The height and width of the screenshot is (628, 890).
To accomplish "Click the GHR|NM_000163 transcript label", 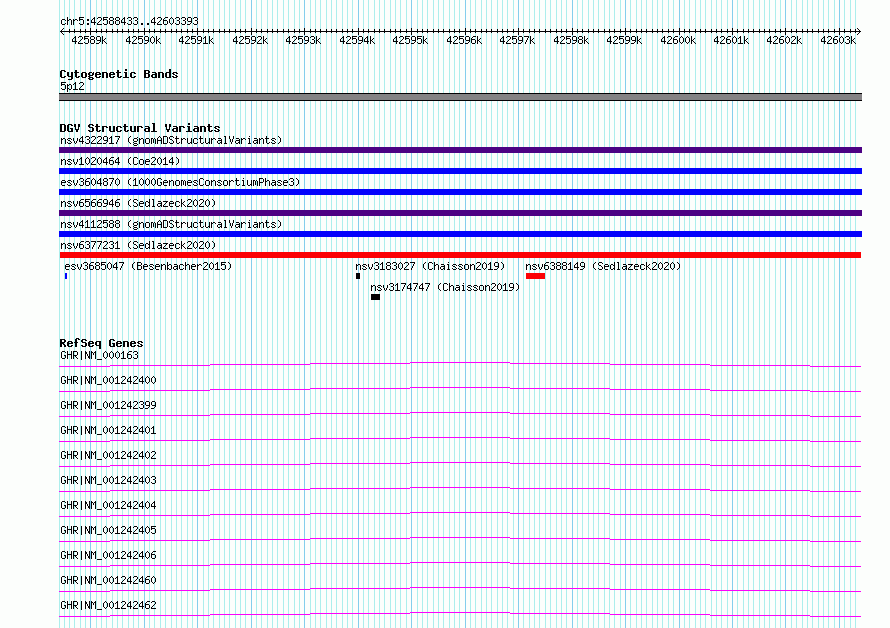I will [99, 355].
